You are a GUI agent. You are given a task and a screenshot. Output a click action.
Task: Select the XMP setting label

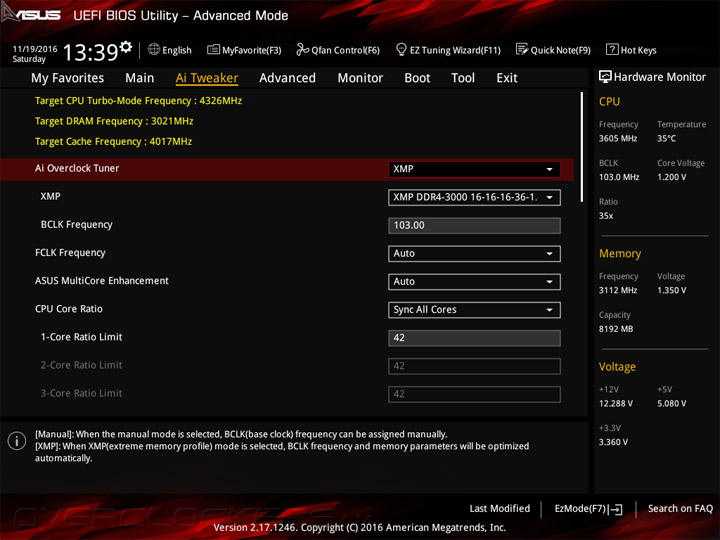[x=50, y=196]
